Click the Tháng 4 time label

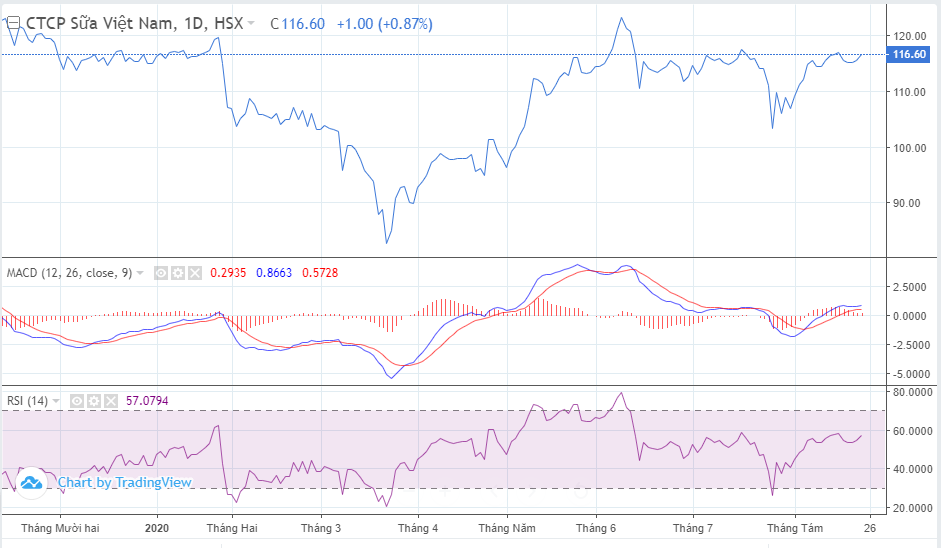pyautogui.click(x=418, y=528)
